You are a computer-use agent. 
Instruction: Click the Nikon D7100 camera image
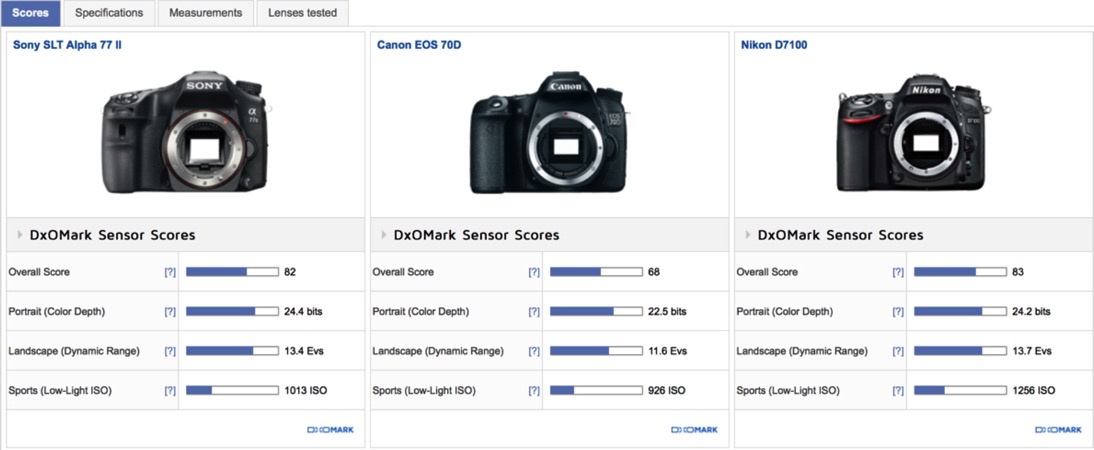click(x=913, y=133)
